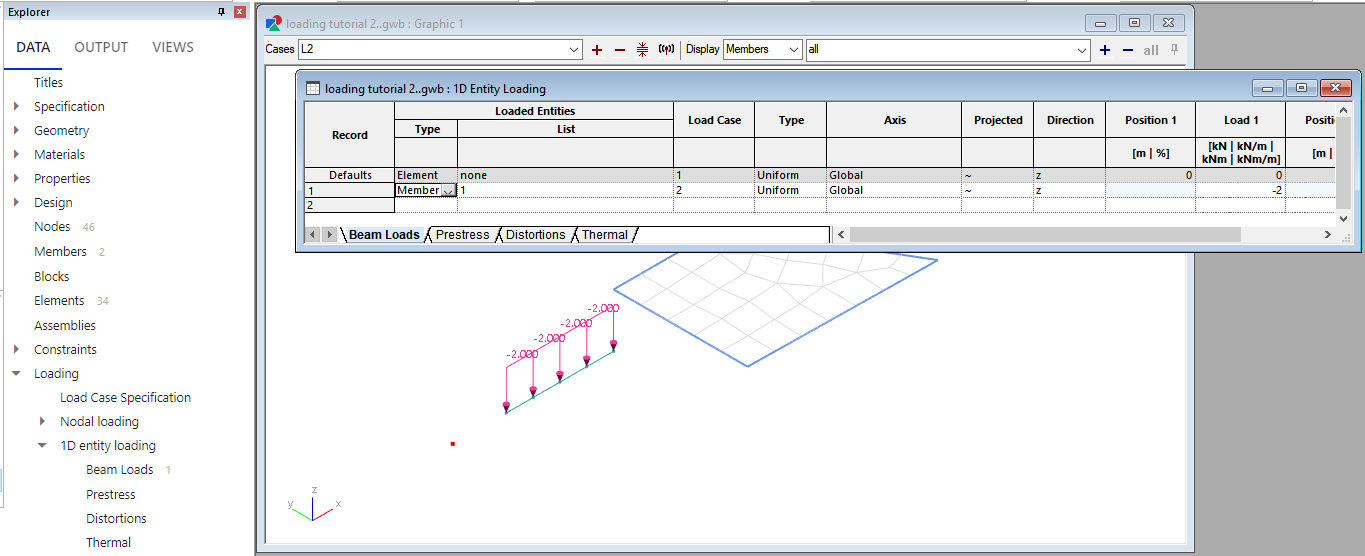Screen dimensions: 1365x556
Task: Expand the Materials tree node
Action: click(16, 154)
